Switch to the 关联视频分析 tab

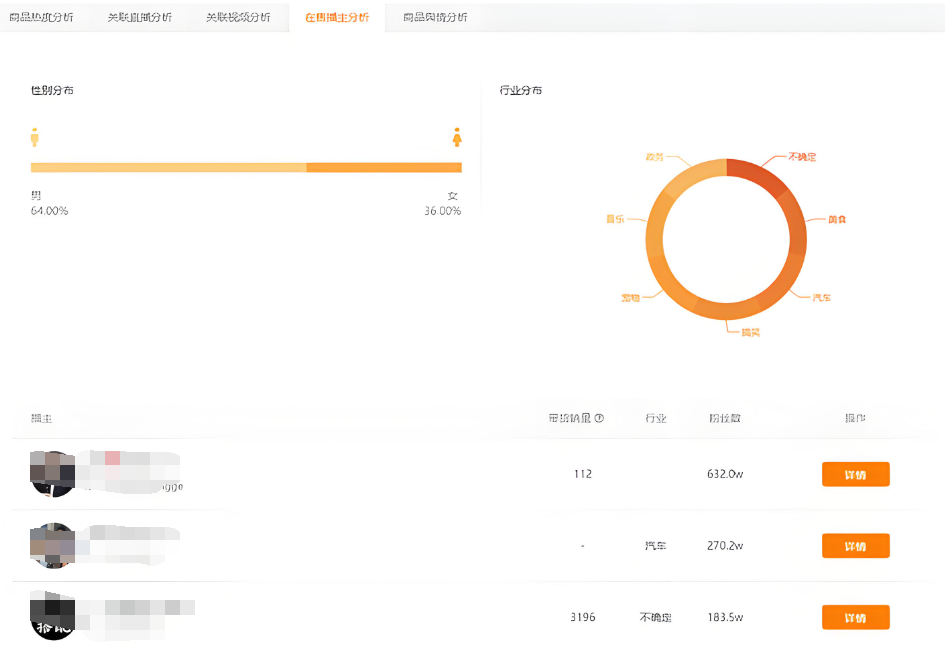238,17
